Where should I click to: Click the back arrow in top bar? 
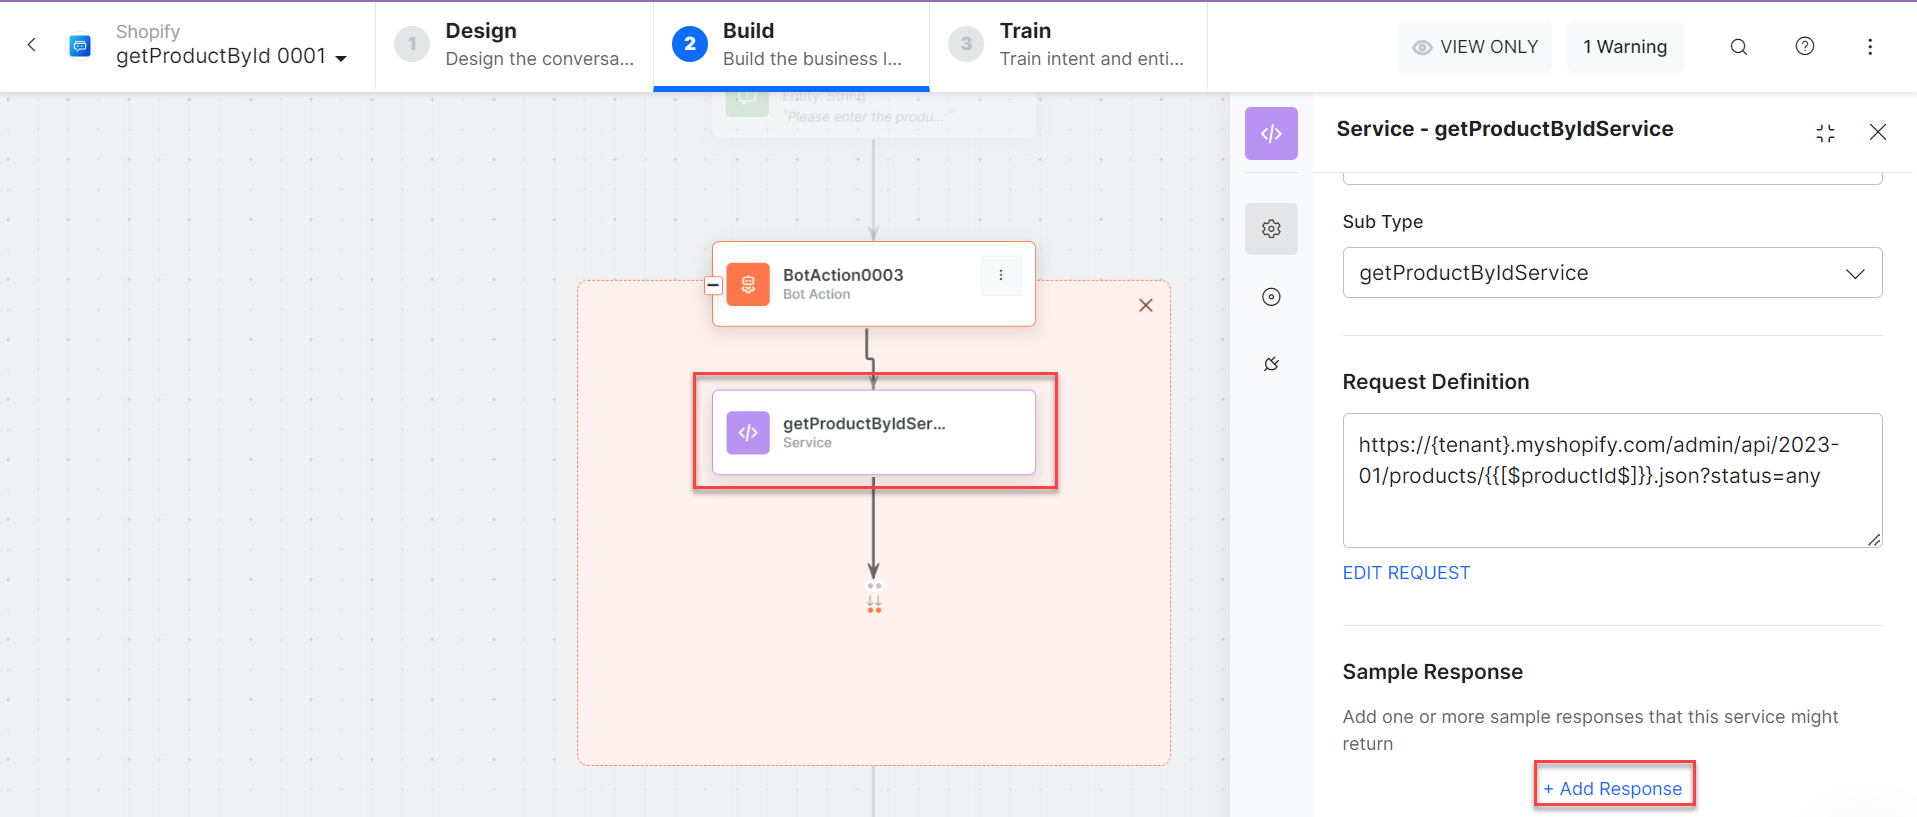click(x=32, y=45)
